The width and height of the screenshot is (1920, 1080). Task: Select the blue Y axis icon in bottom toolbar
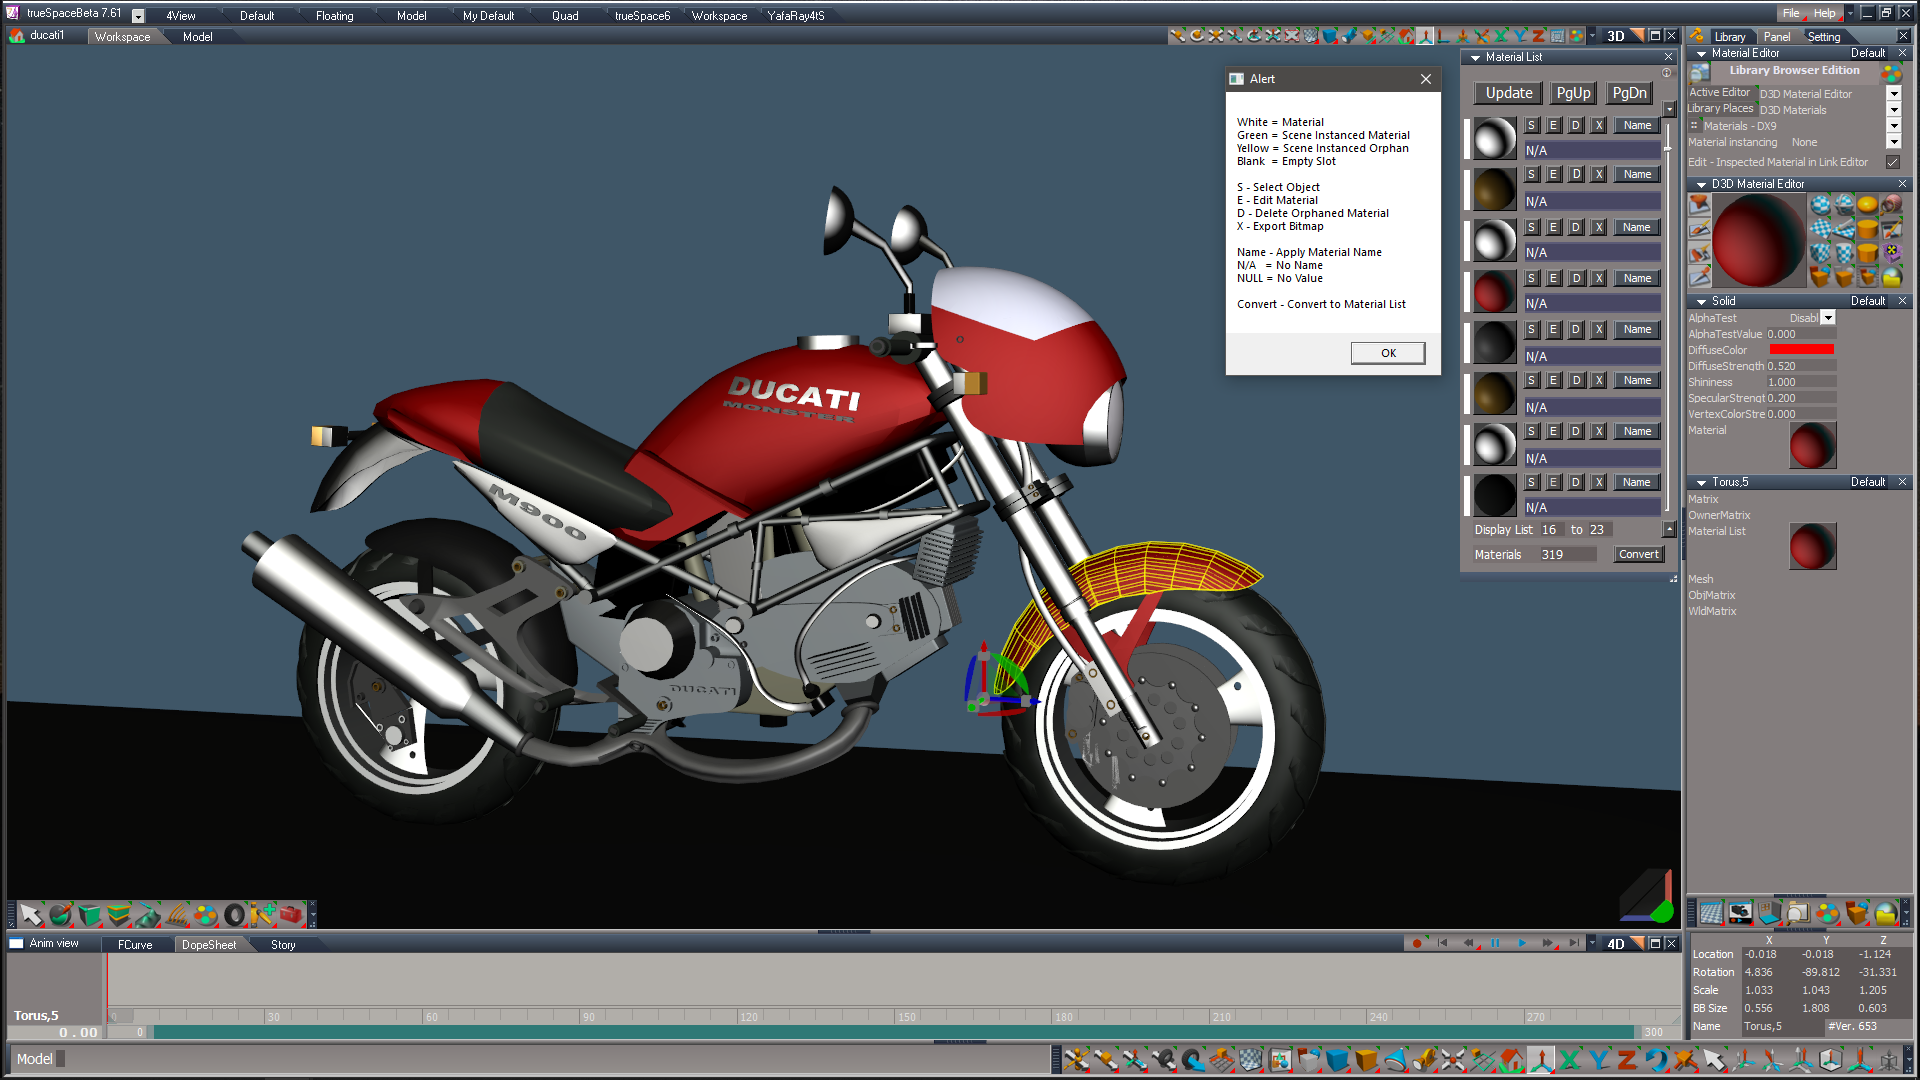[1598, 1059]
